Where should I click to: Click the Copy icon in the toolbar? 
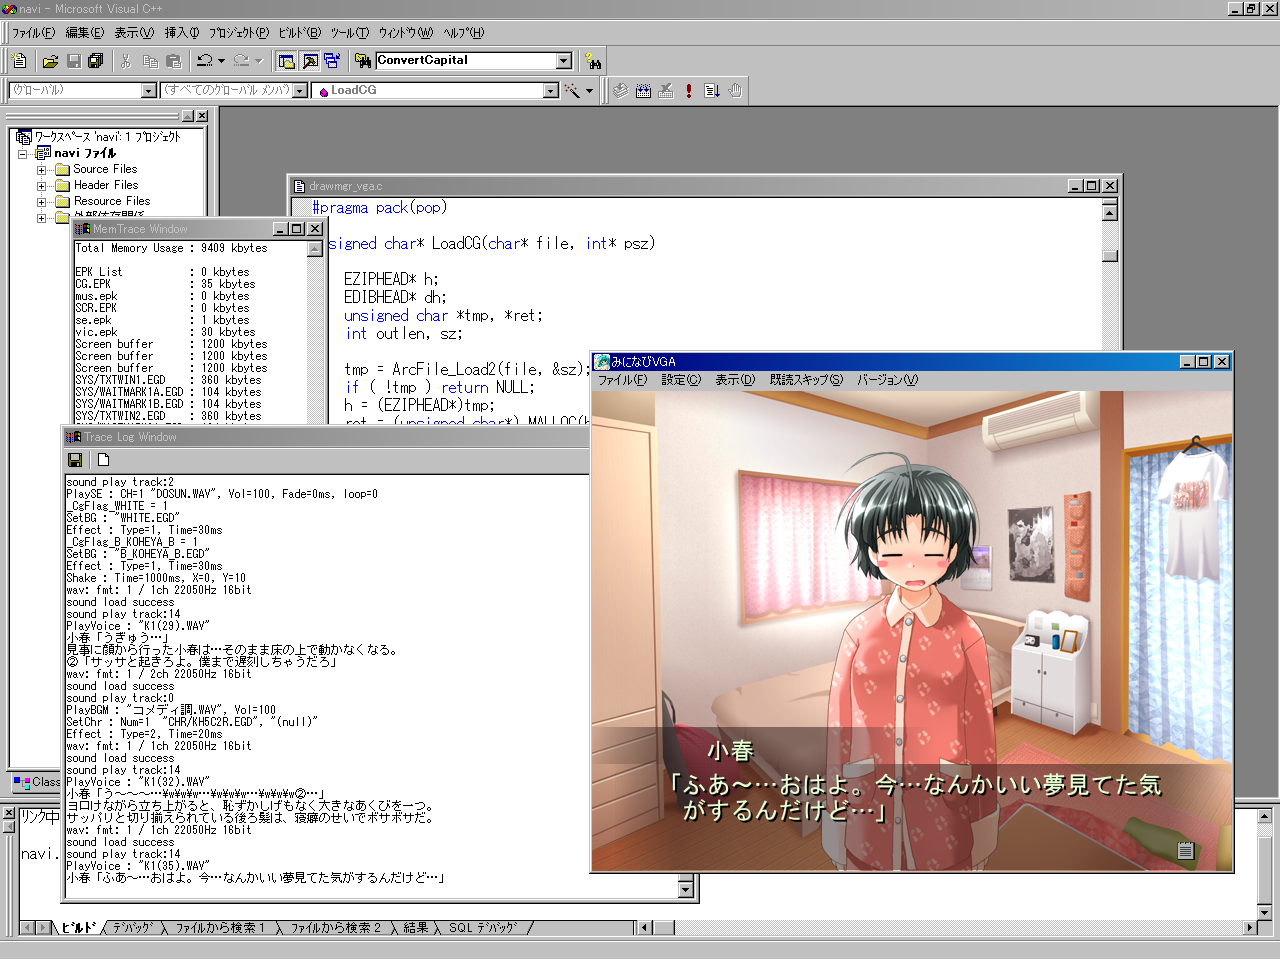(x=150, y=61)
